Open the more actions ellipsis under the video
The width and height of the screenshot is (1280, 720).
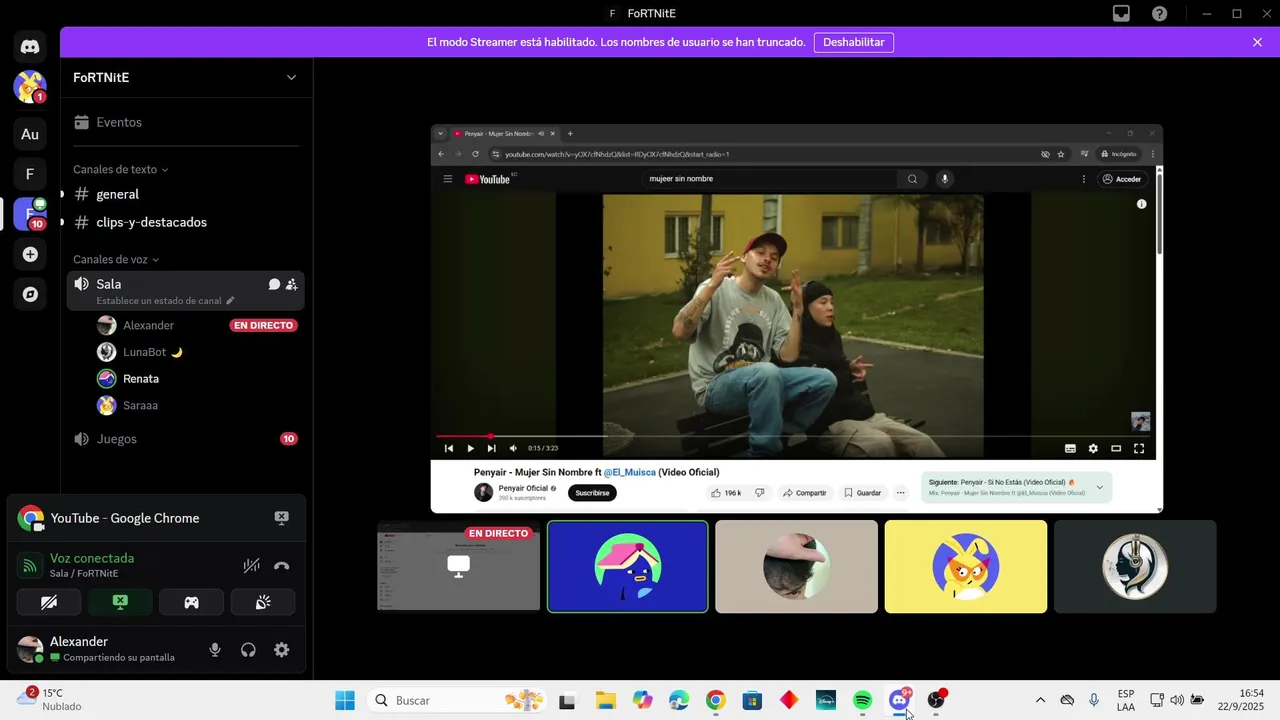900,493
